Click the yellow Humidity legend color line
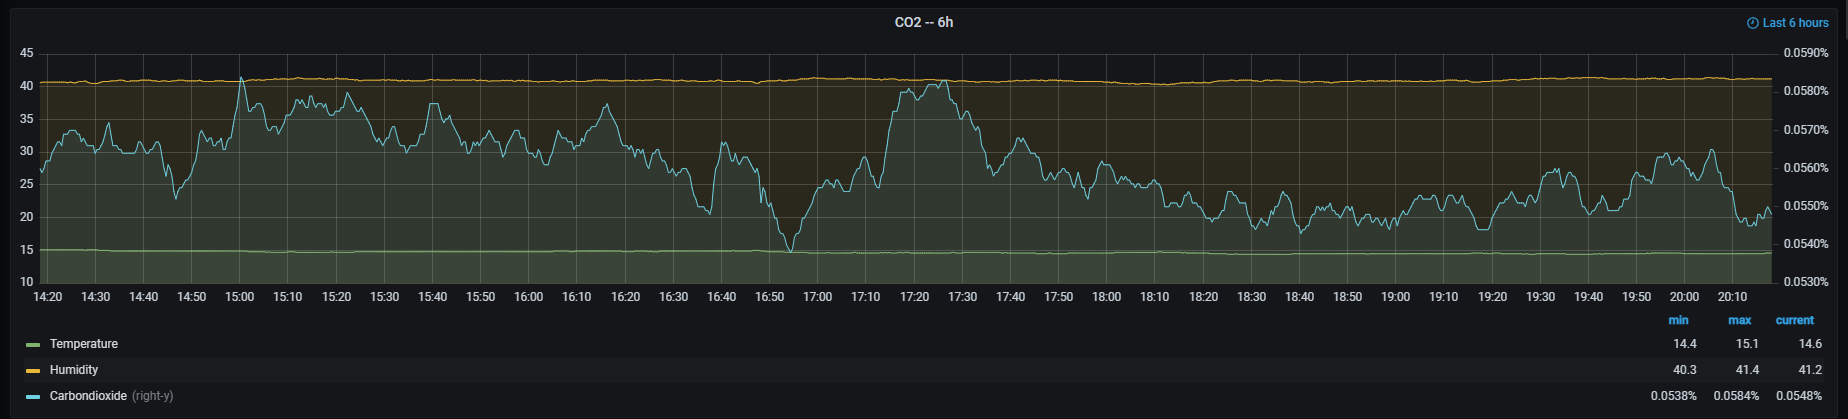 [33, 371]
